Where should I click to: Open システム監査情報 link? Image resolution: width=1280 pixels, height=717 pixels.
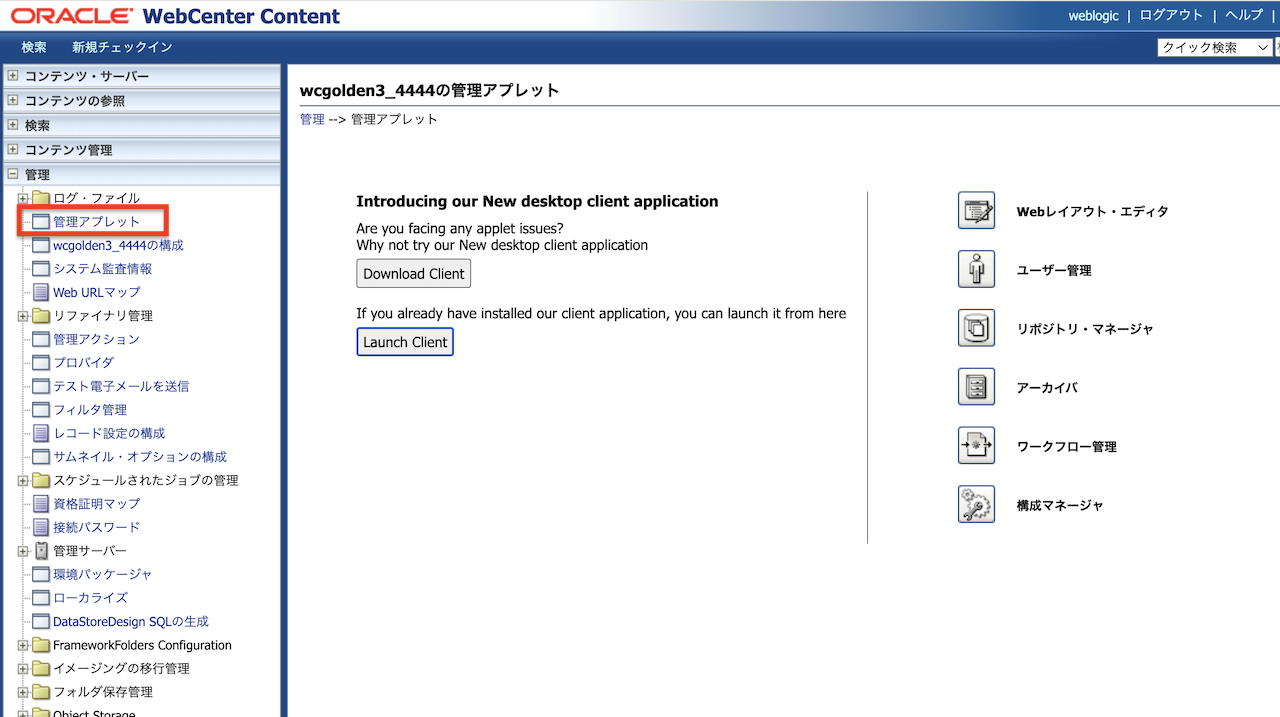[x=102, y=269]
